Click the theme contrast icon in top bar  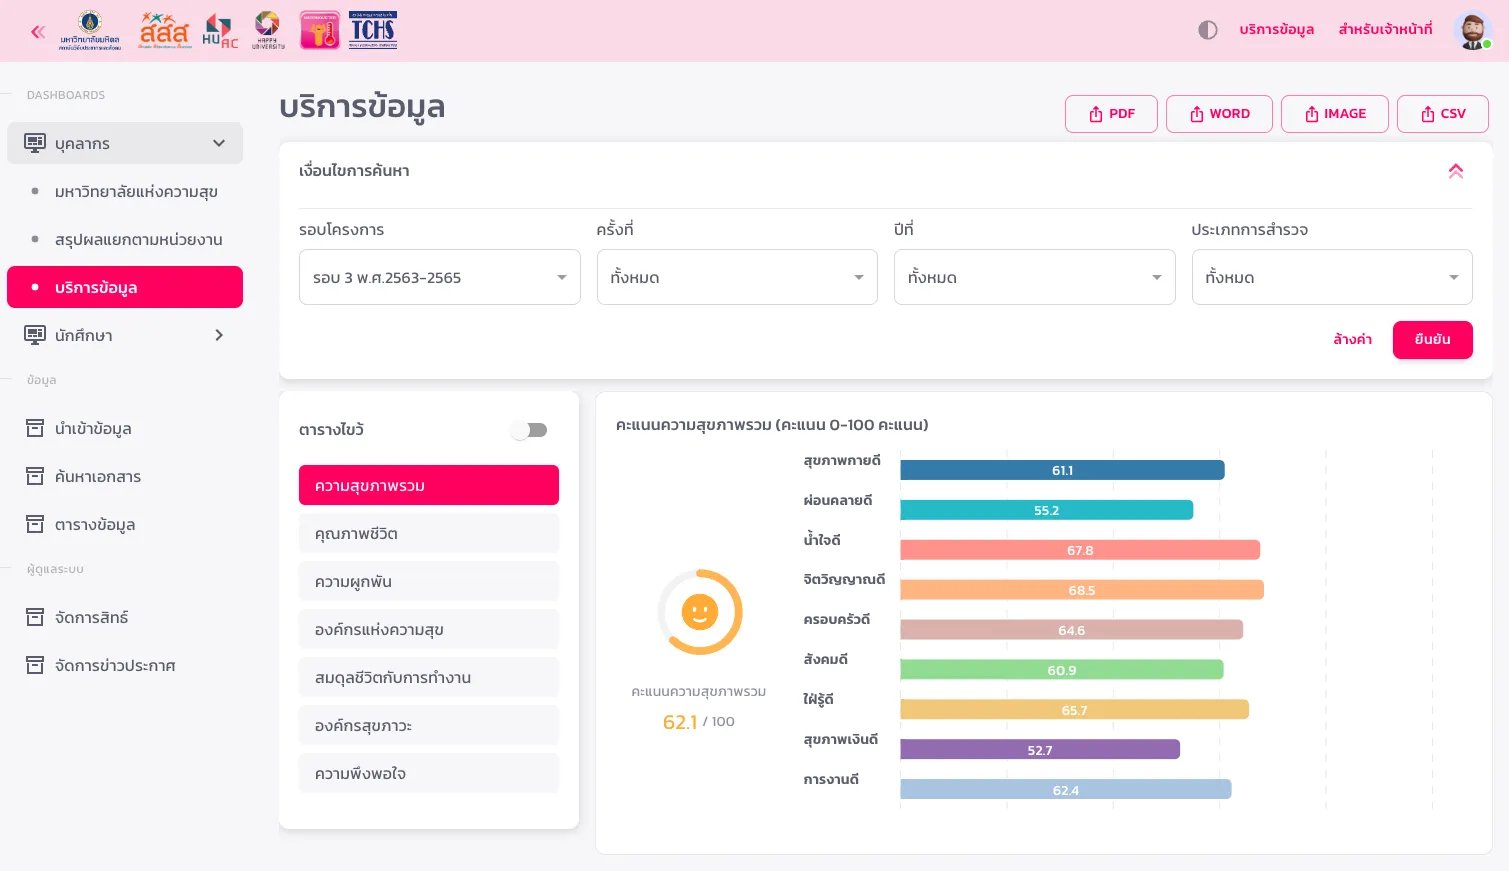[1207, 30]
